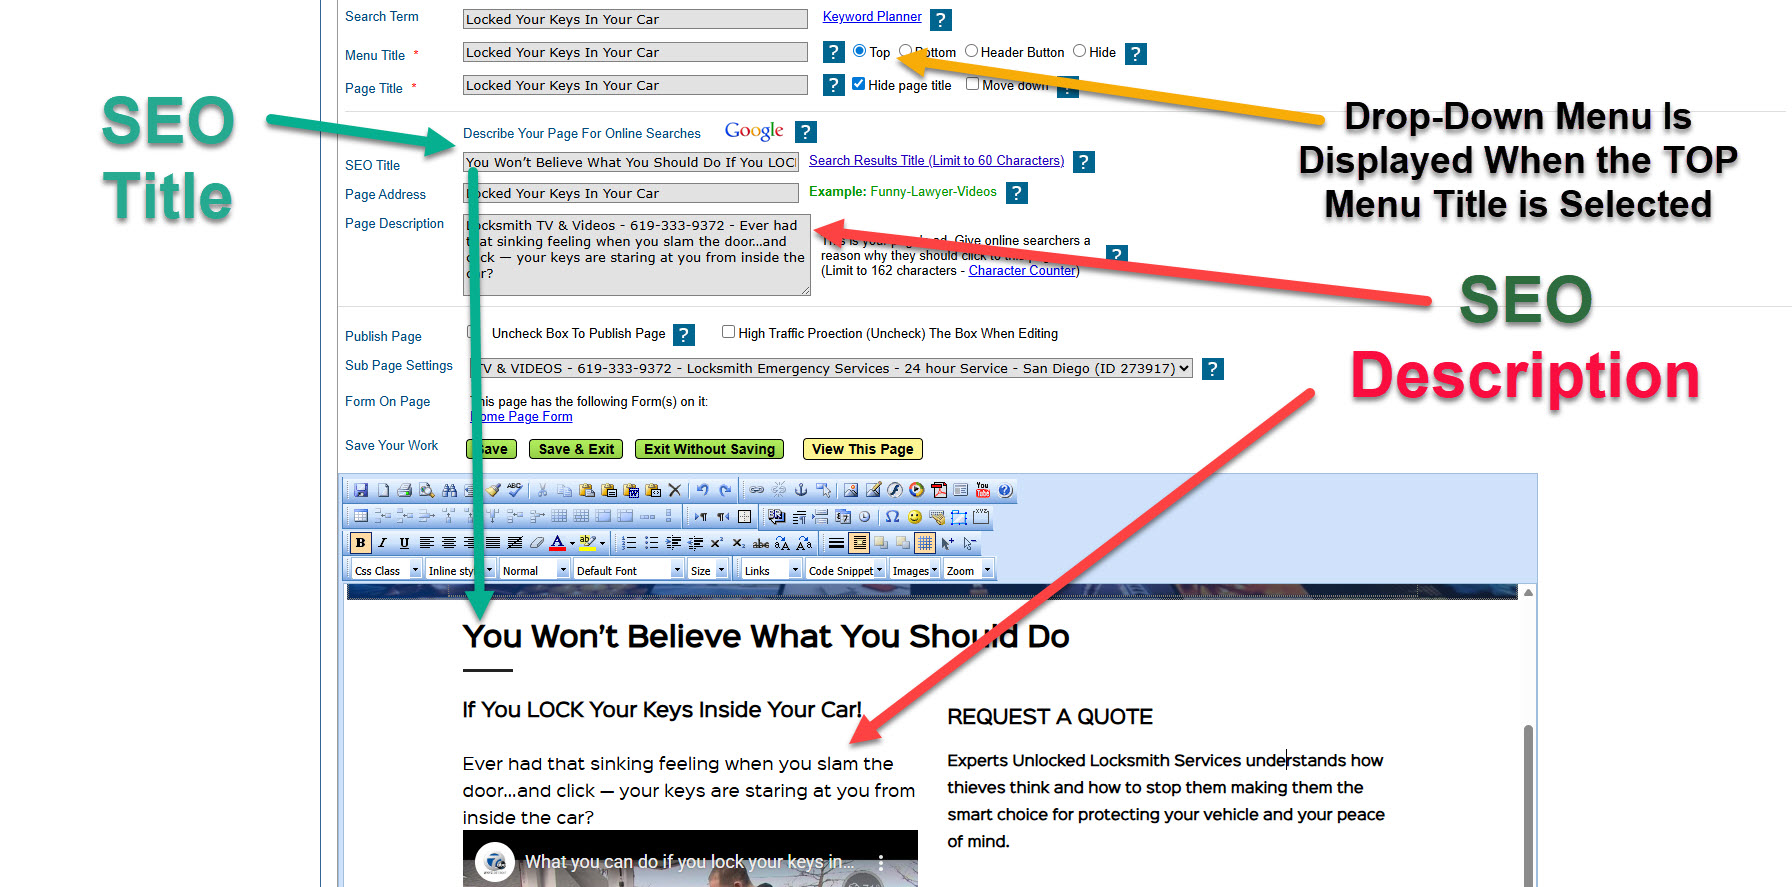
Task: Click the YouTube insert icon
Action: click(983, 490)
